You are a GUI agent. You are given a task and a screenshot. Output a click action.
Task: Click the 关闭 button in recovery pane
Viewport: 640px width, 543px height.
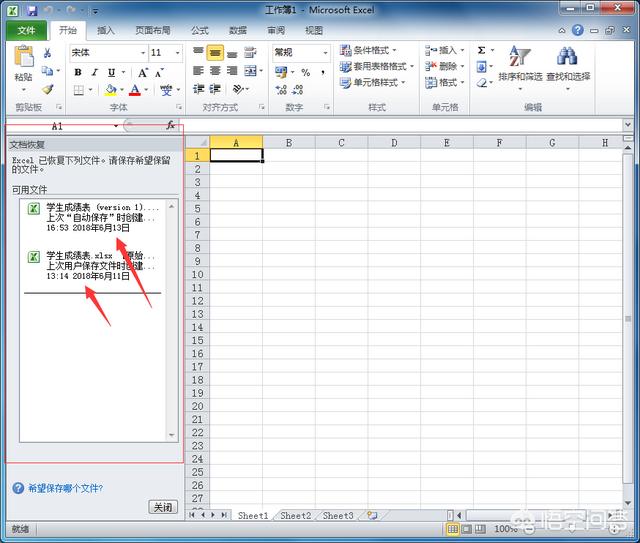(x=163, y=507)
